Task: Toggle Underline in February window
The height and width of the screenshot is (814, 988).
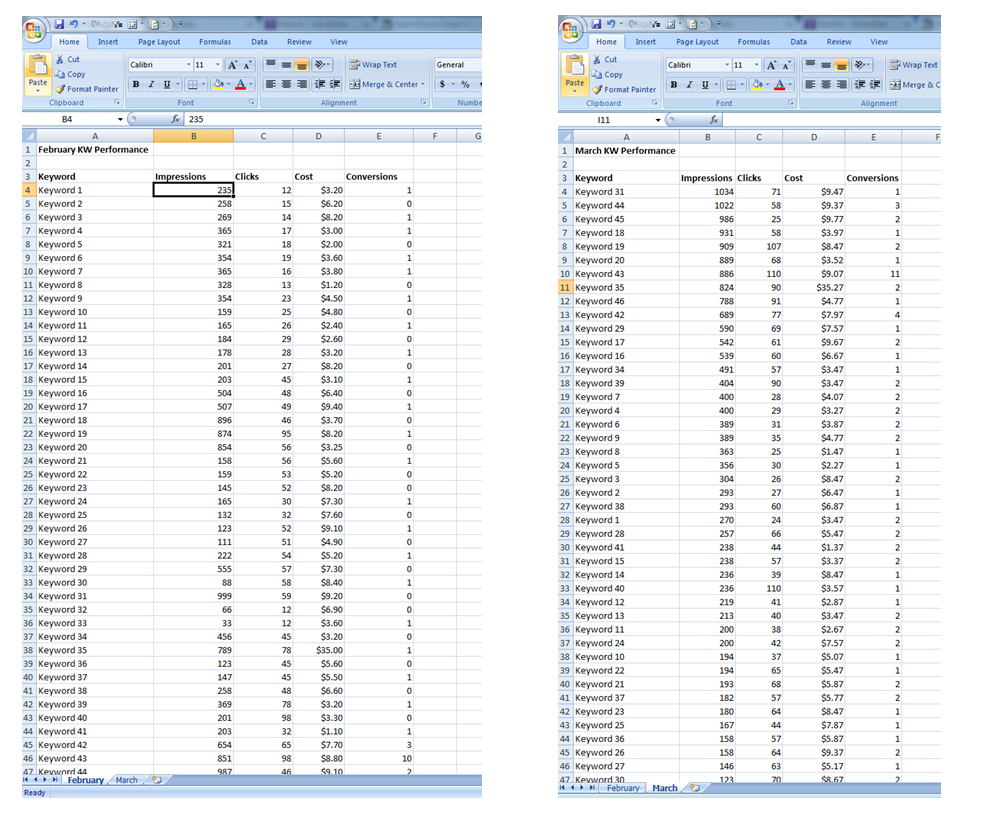Action: [x=166, y=84]
